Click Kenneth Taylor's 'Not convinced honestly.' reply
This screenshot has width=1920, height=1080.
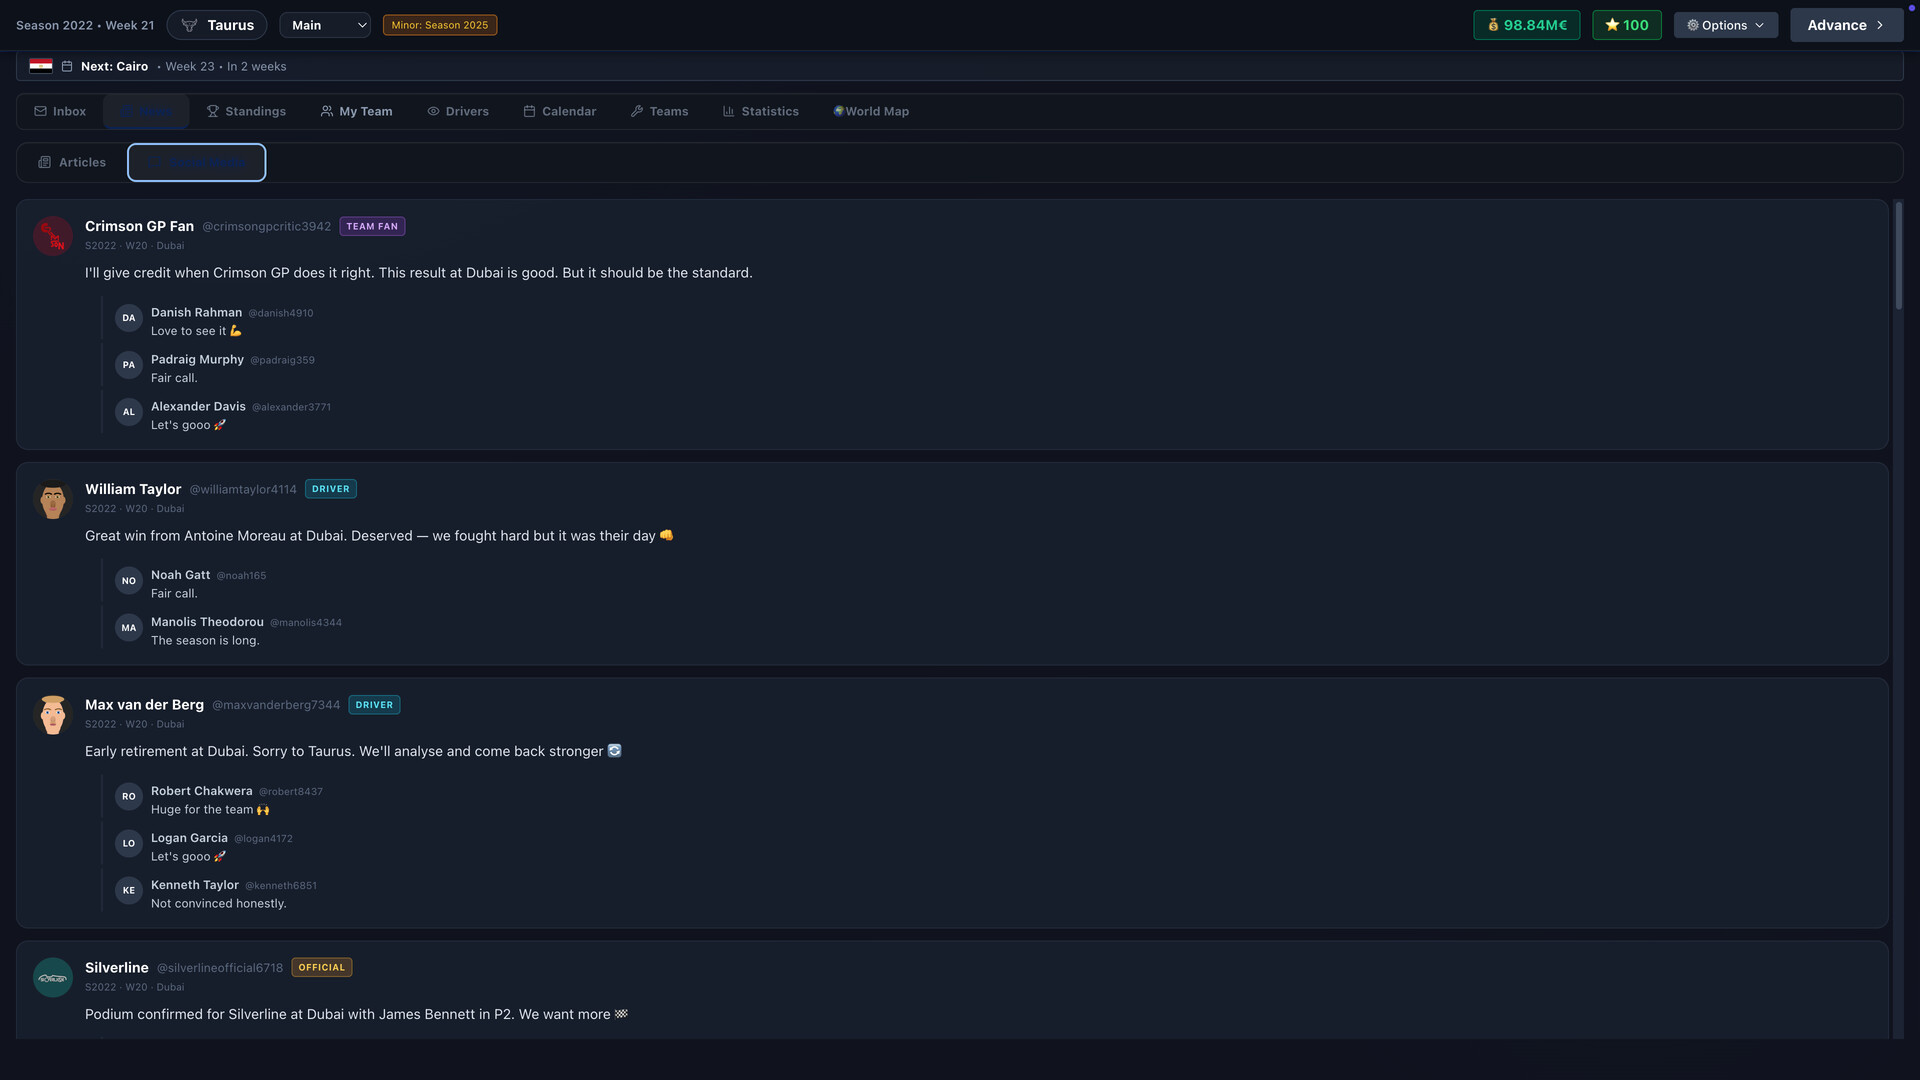coord(219,904)
